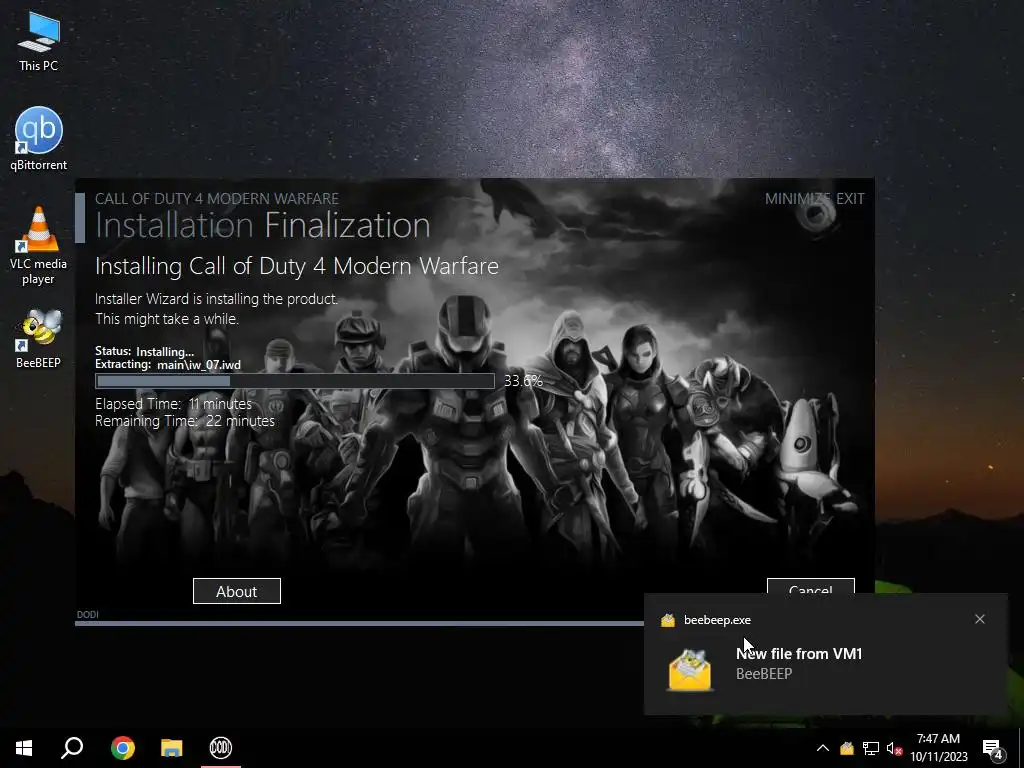Click the beebeep.exe notification header

coord(717,620)
